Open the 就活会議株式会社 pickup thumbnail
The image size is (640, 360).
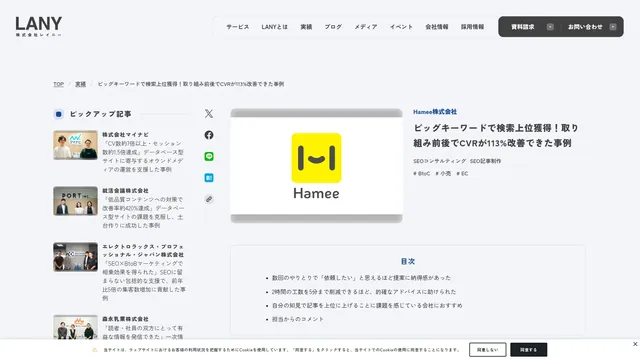coord(75,201)
